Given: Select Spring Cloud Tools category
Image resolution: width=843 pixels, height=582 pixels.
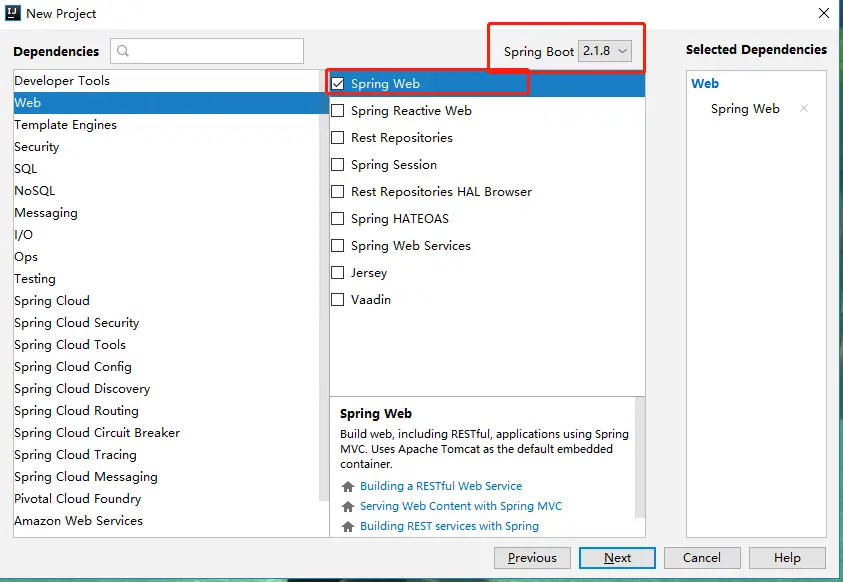Looking at the screenshot, I should pyautogui.click(x=166, y=345).
